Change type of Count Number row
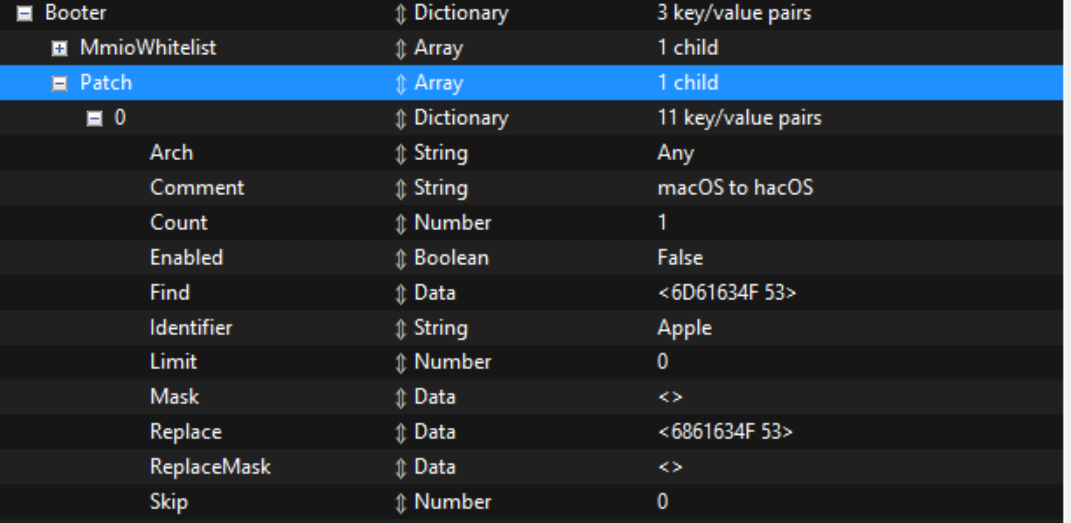 [400, 223]
